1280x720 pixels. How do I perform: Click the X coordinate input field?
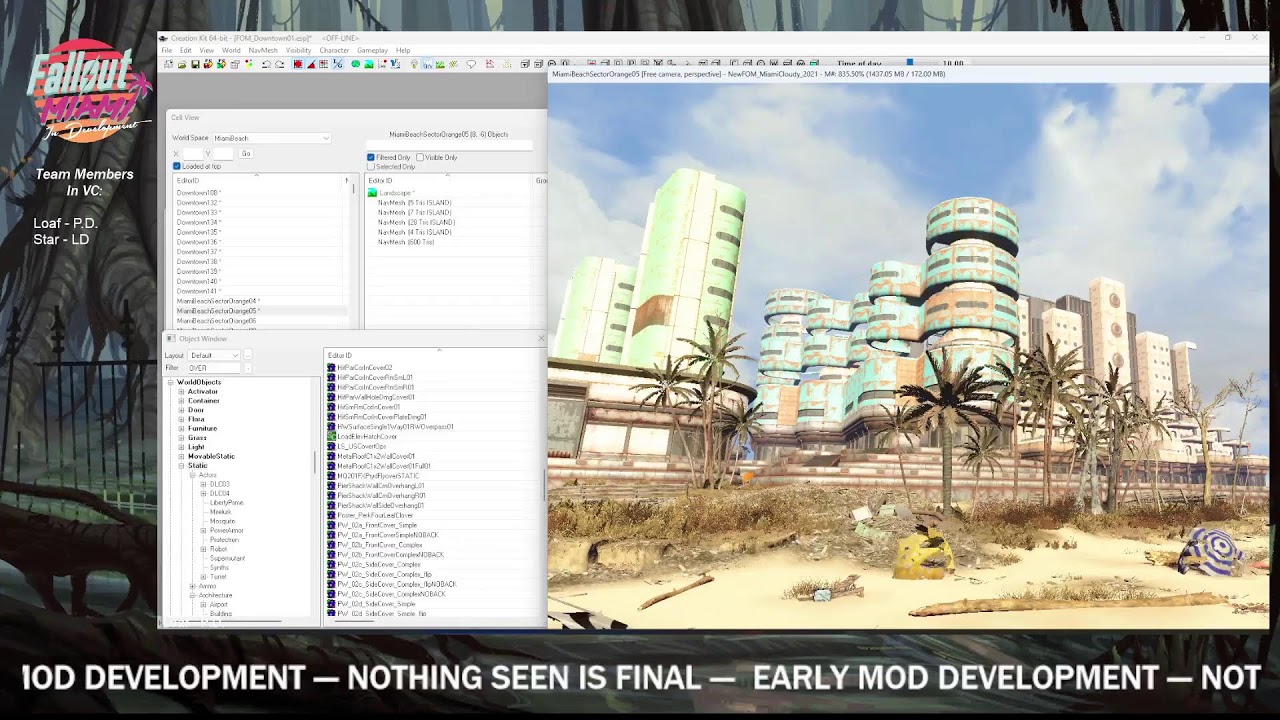tap(193, 153)
